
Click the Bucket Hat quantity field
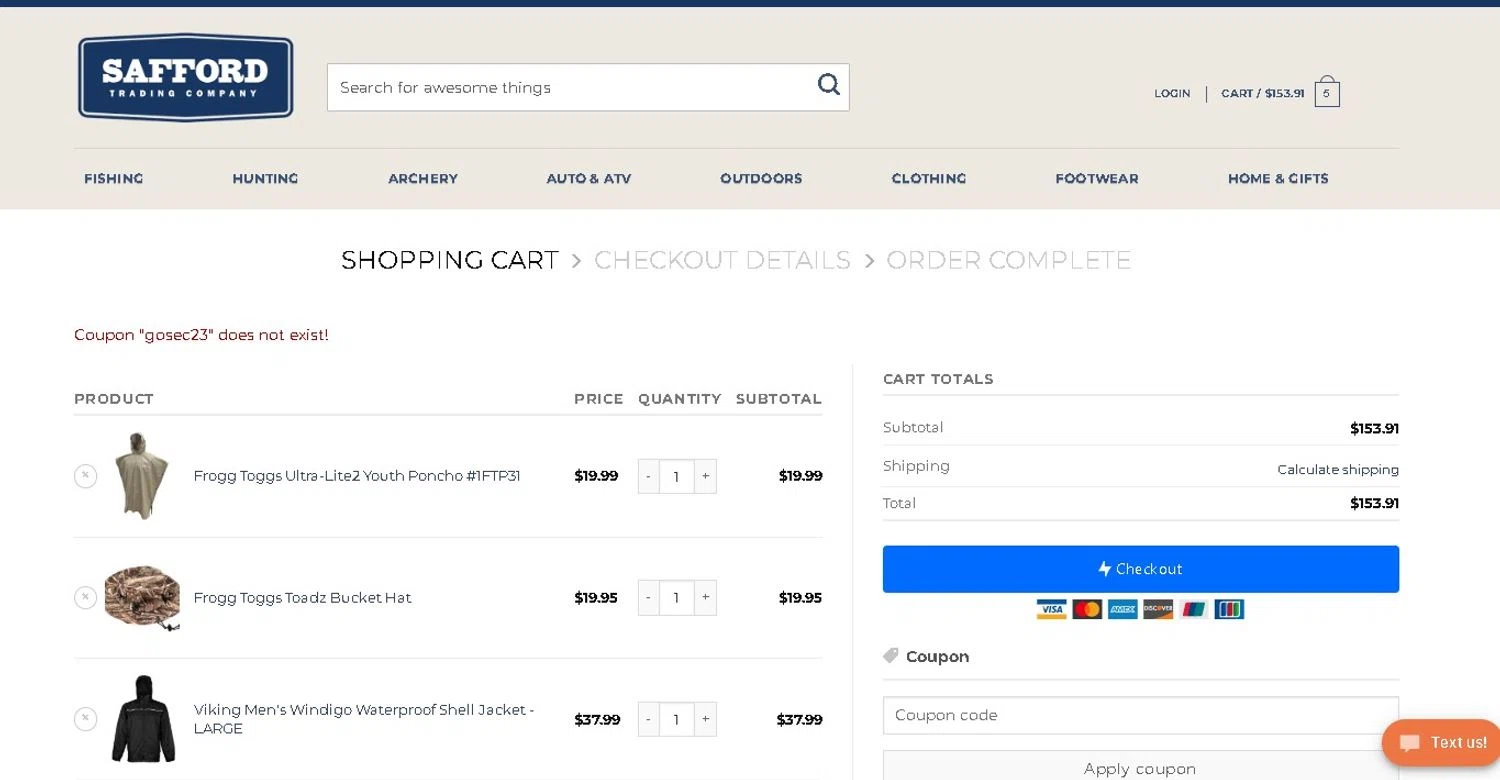(x=677, y=598)
